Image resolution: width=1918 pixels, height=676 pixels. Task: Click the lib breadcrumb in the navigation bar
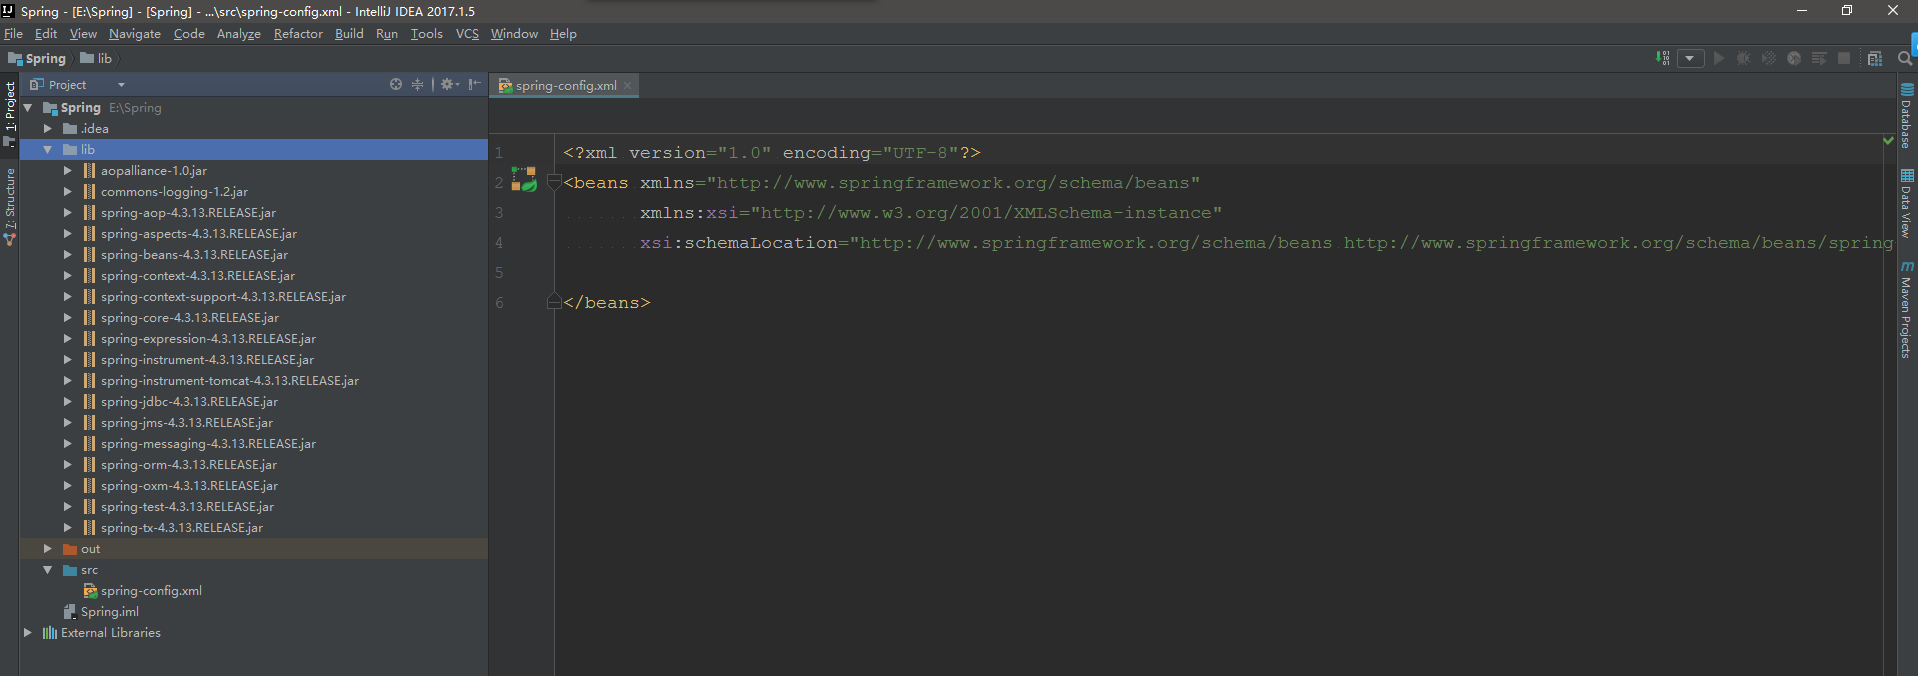point(97,58)
